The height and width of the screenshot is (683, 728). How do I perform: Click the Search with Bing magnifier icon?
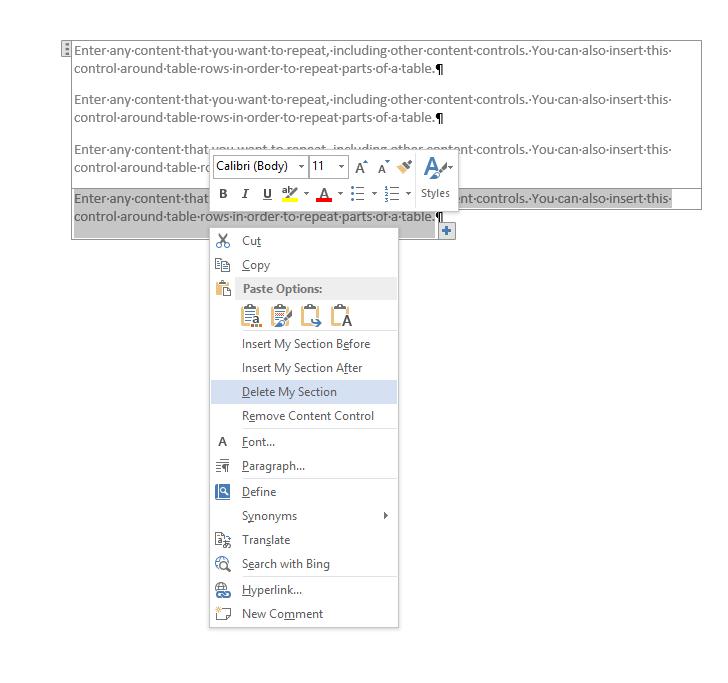[x=223, y=564]
